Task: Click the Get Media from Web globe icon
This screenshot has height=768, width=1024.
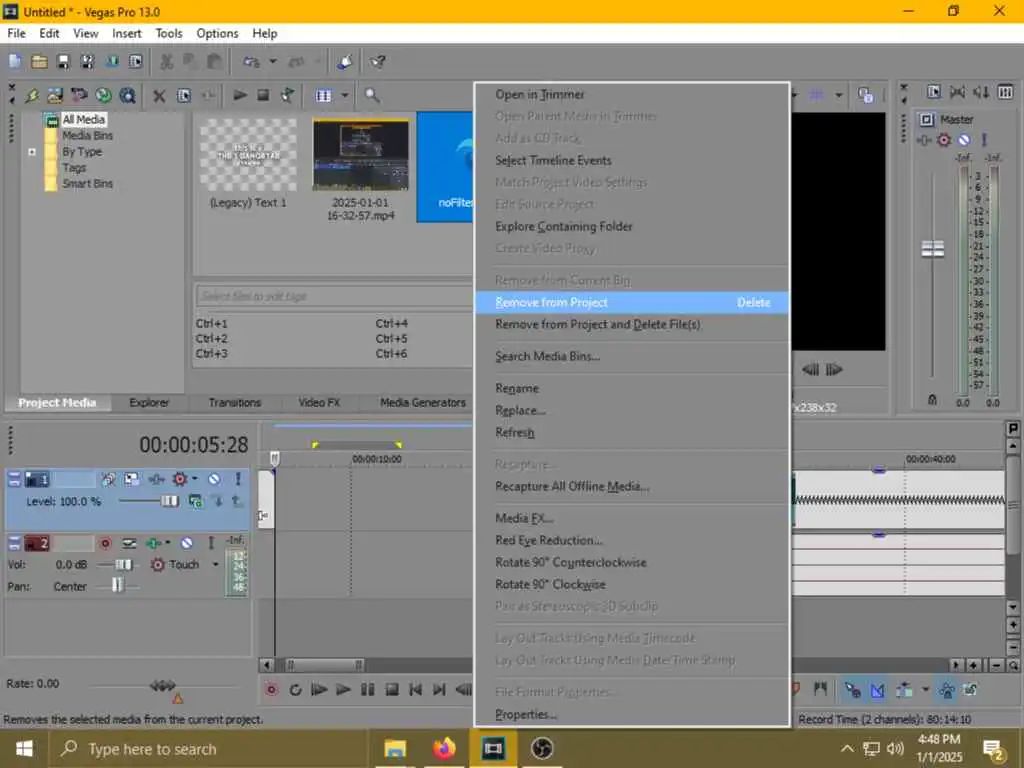Action: (x=103, y=96)
